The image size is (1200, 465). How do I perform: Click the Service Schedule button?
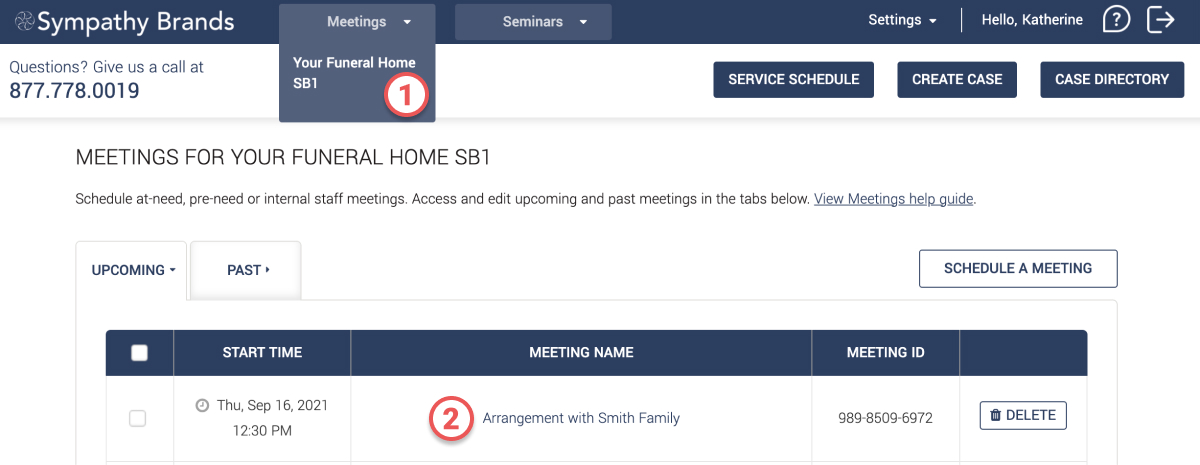tap(793, 80)
